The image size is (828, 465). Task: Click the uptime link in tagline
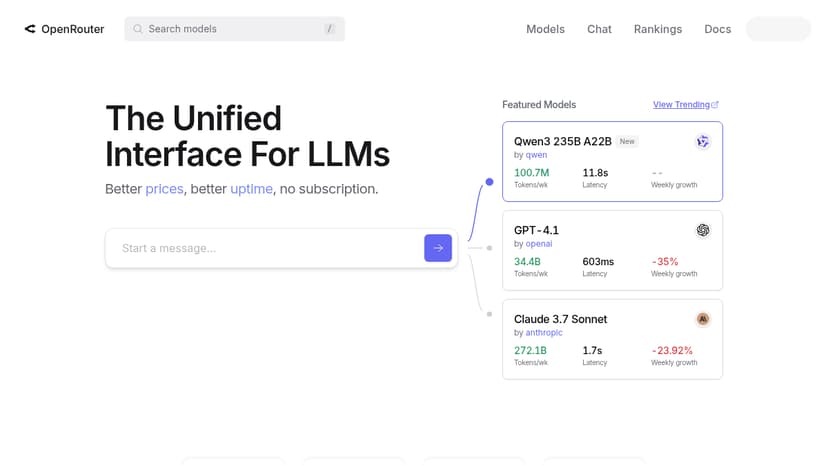click(251, 189)
